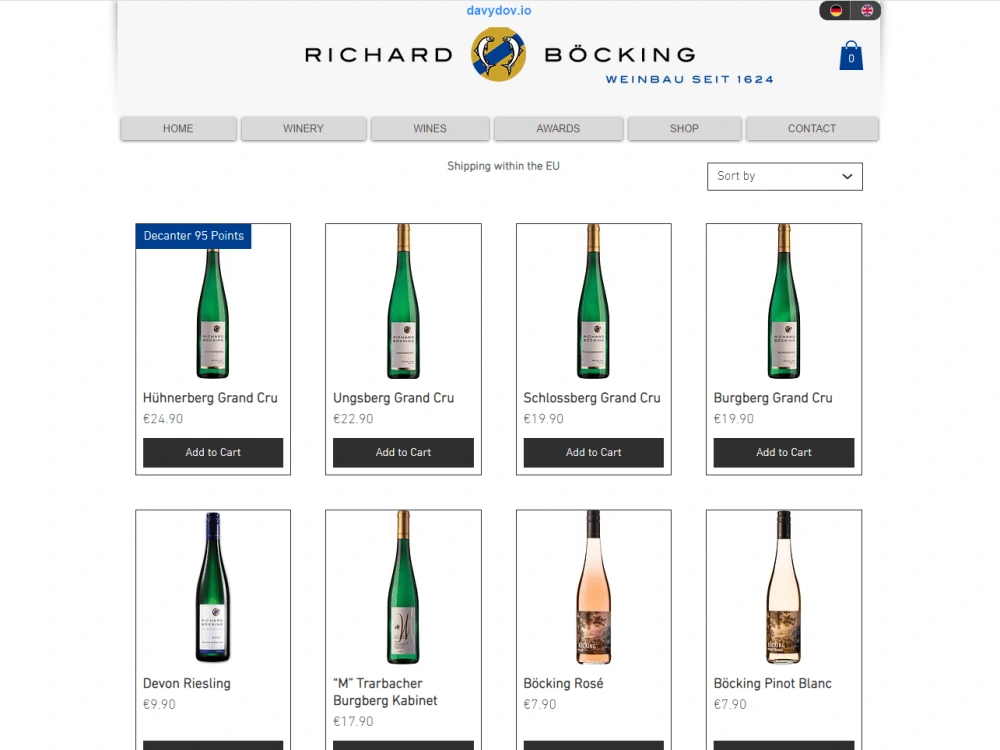Open the Sort by dropdown
The height and width of the screenshot is (750, 1000).
click(x=784, y=176)
